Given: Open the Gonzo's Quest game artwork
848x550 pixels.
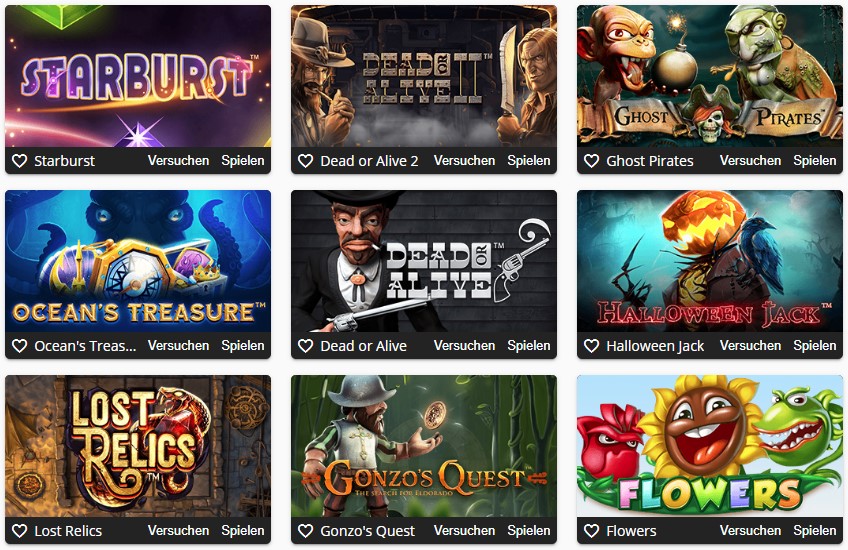Looking at the screenshot, I should click(423, 446).
